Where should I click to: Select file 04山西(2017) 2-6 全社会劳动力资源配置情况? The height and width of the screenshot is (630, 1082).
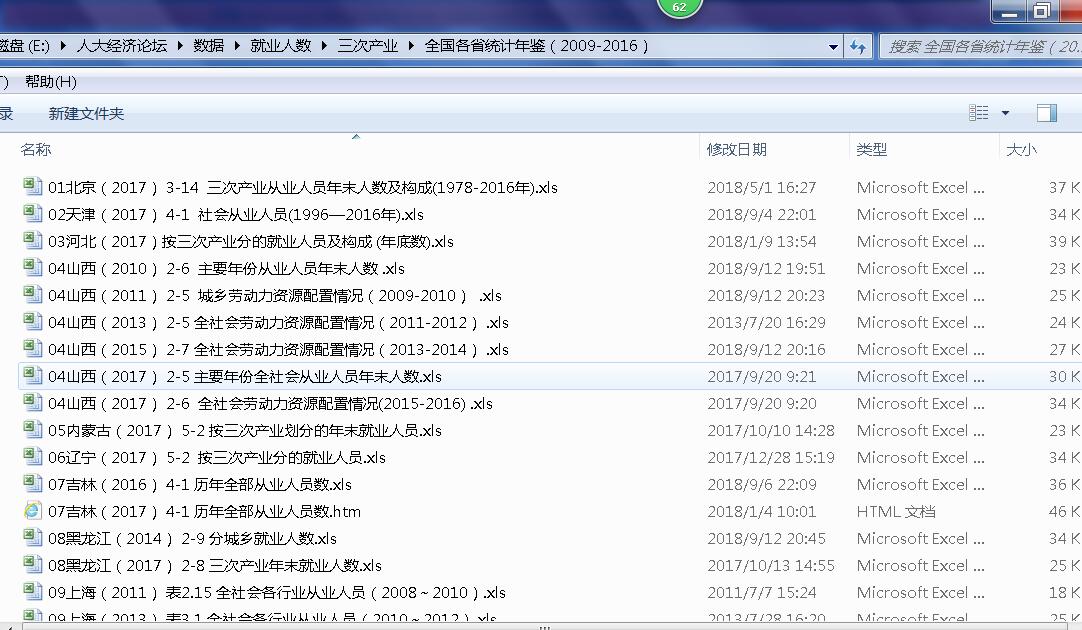(x=270, y=403)
